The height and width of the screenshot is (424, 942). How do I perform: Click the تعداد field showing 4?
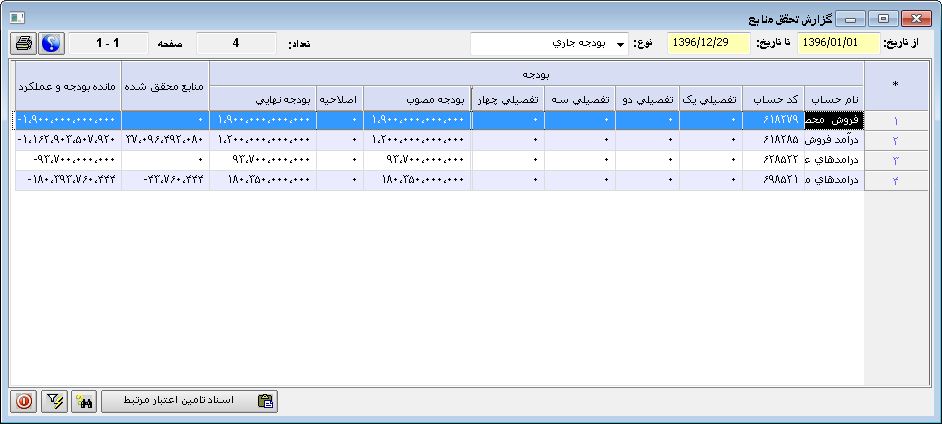coord(236,44)
